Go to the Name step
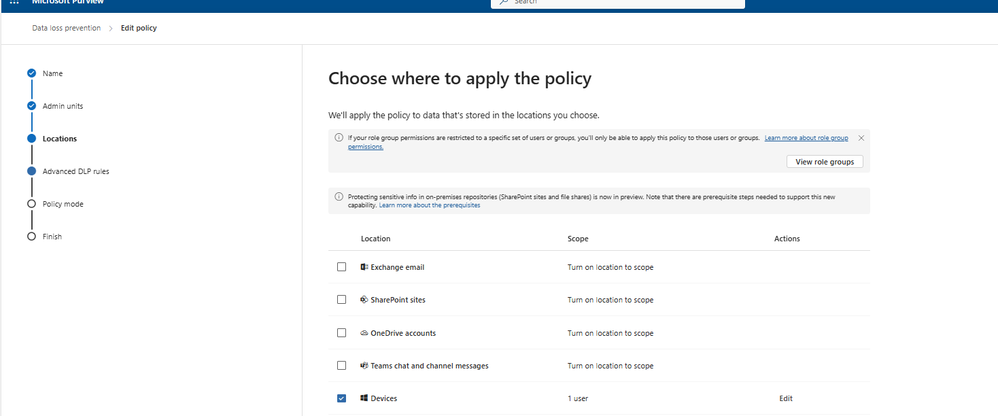998x416 pixels. pos(52,73)
